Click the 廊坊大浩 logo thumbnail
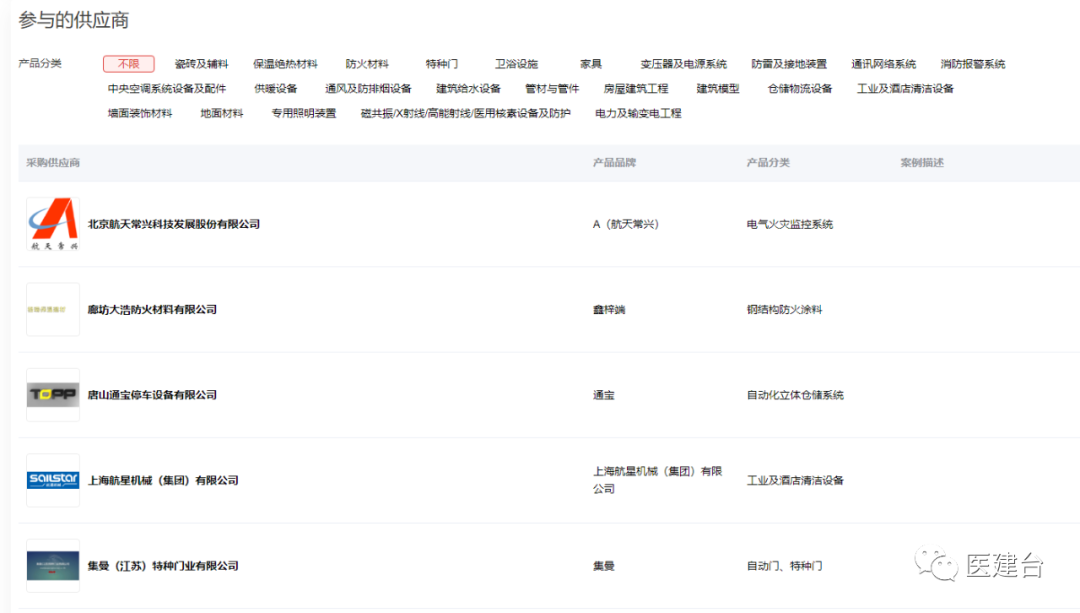Screen dimensions: 1080x613 click(52, 309)
